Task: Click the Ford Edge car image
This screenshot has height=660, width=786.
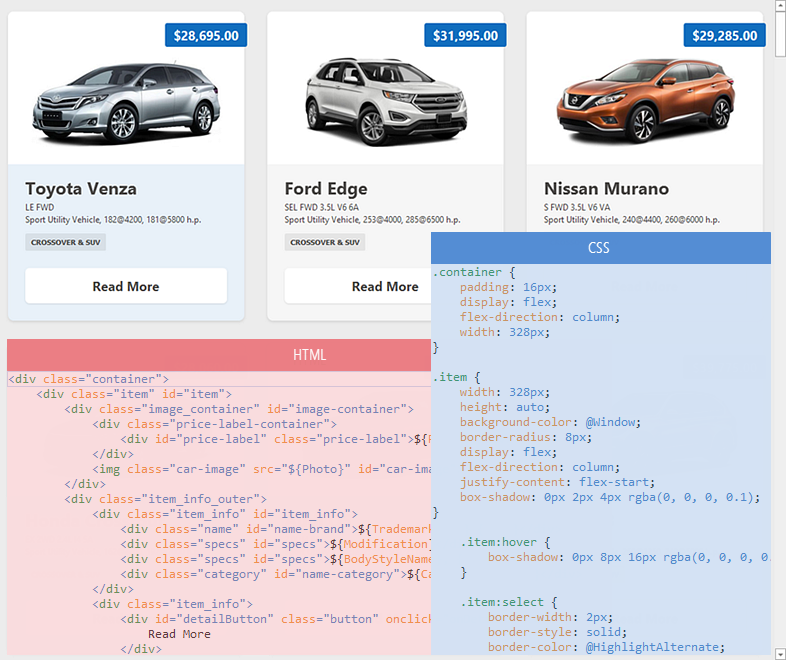Action: tap(386, 101)
